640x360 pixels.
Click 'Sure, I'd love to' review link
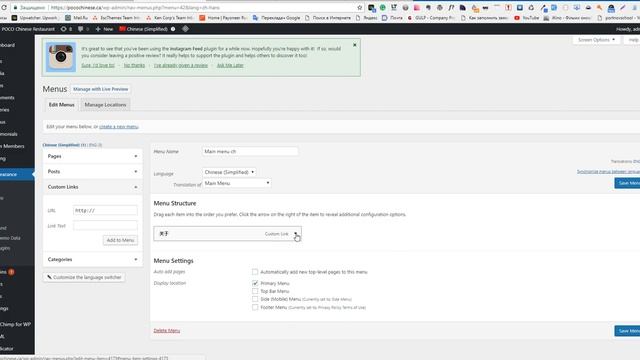(98, 65)
